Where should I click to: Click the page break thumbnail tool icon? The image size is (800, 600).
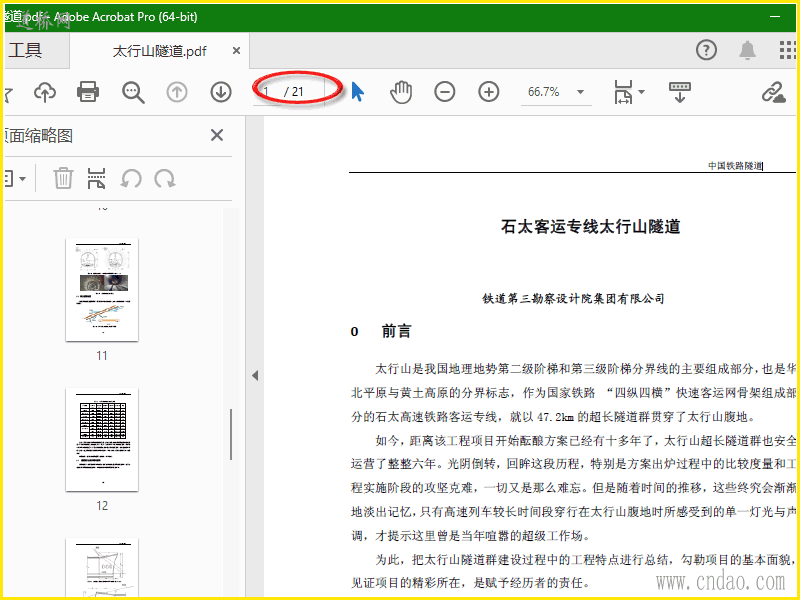click(96, 179)
